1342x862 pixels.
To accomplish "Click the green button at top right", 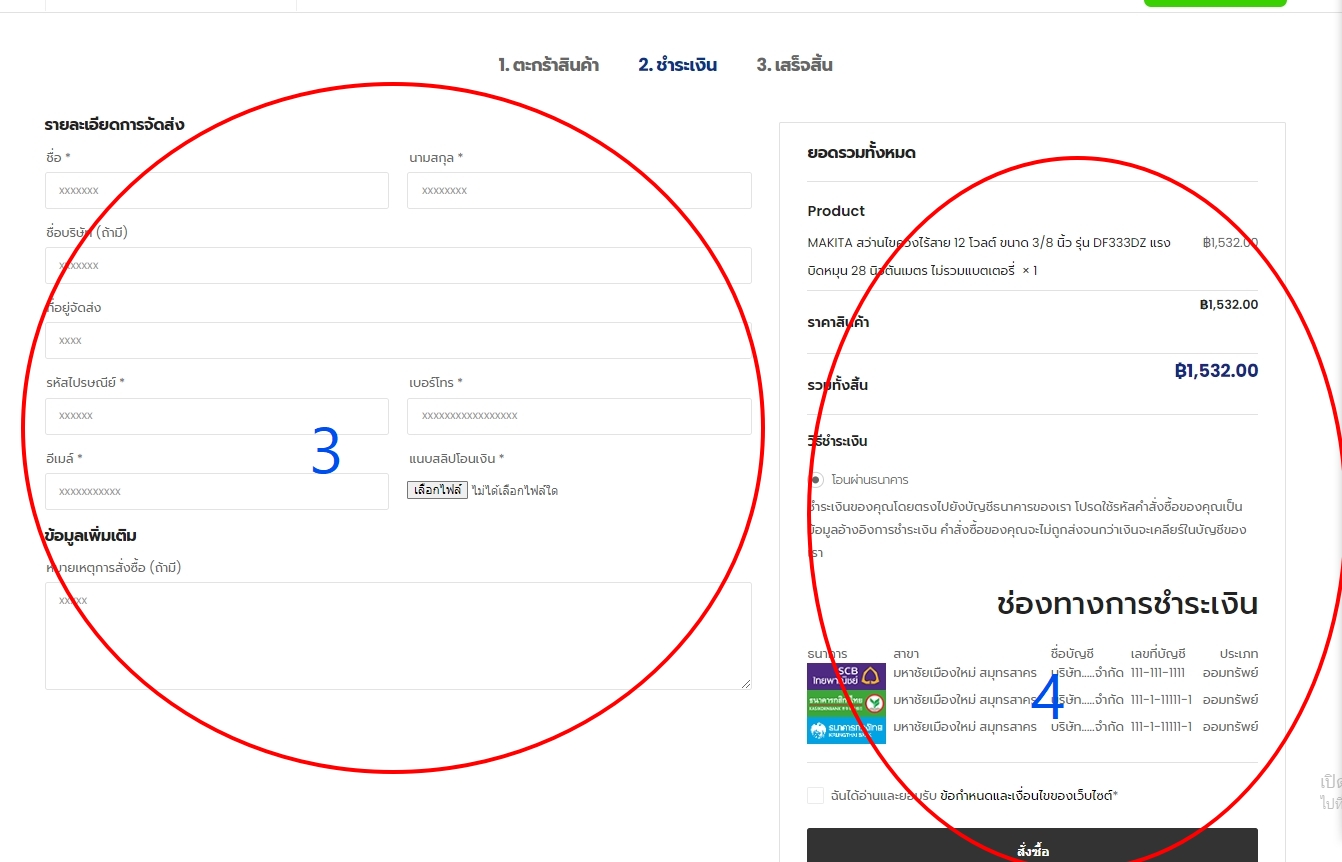I will tap(1214, 3).
